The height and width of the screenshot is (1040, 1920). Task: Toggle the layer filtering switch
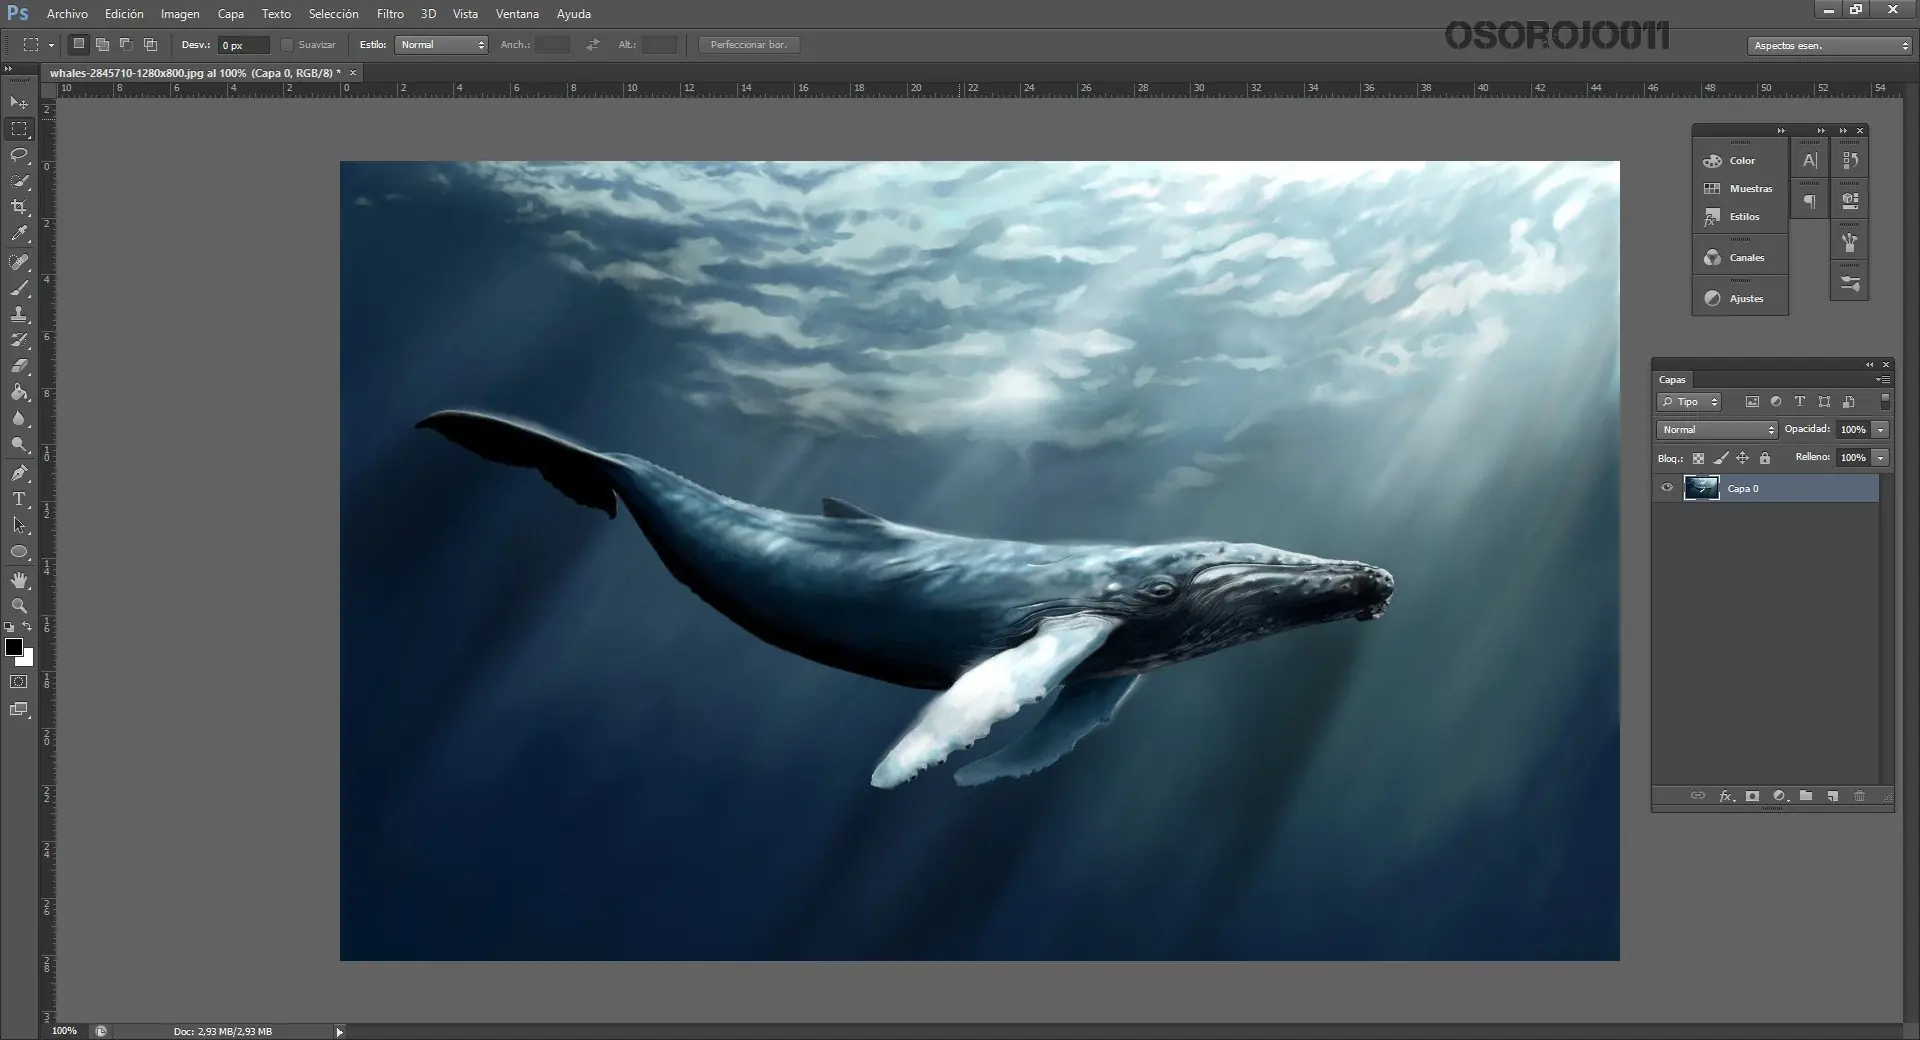pyautogui.click(x=1885, y=402)
